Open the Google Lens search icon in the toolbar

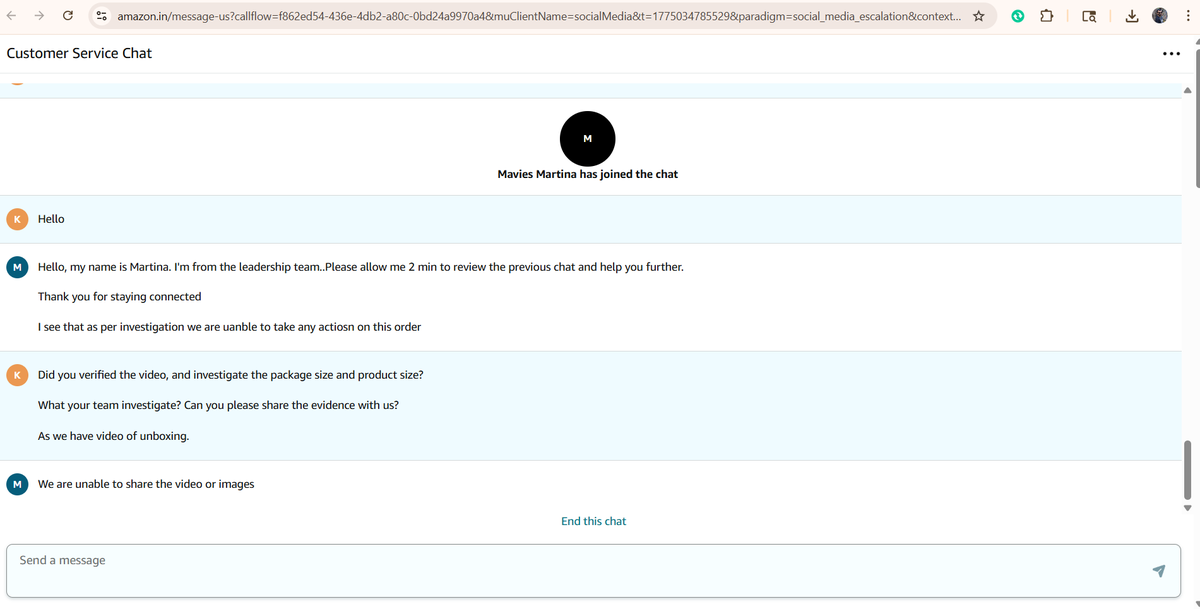click(1089, 16)
